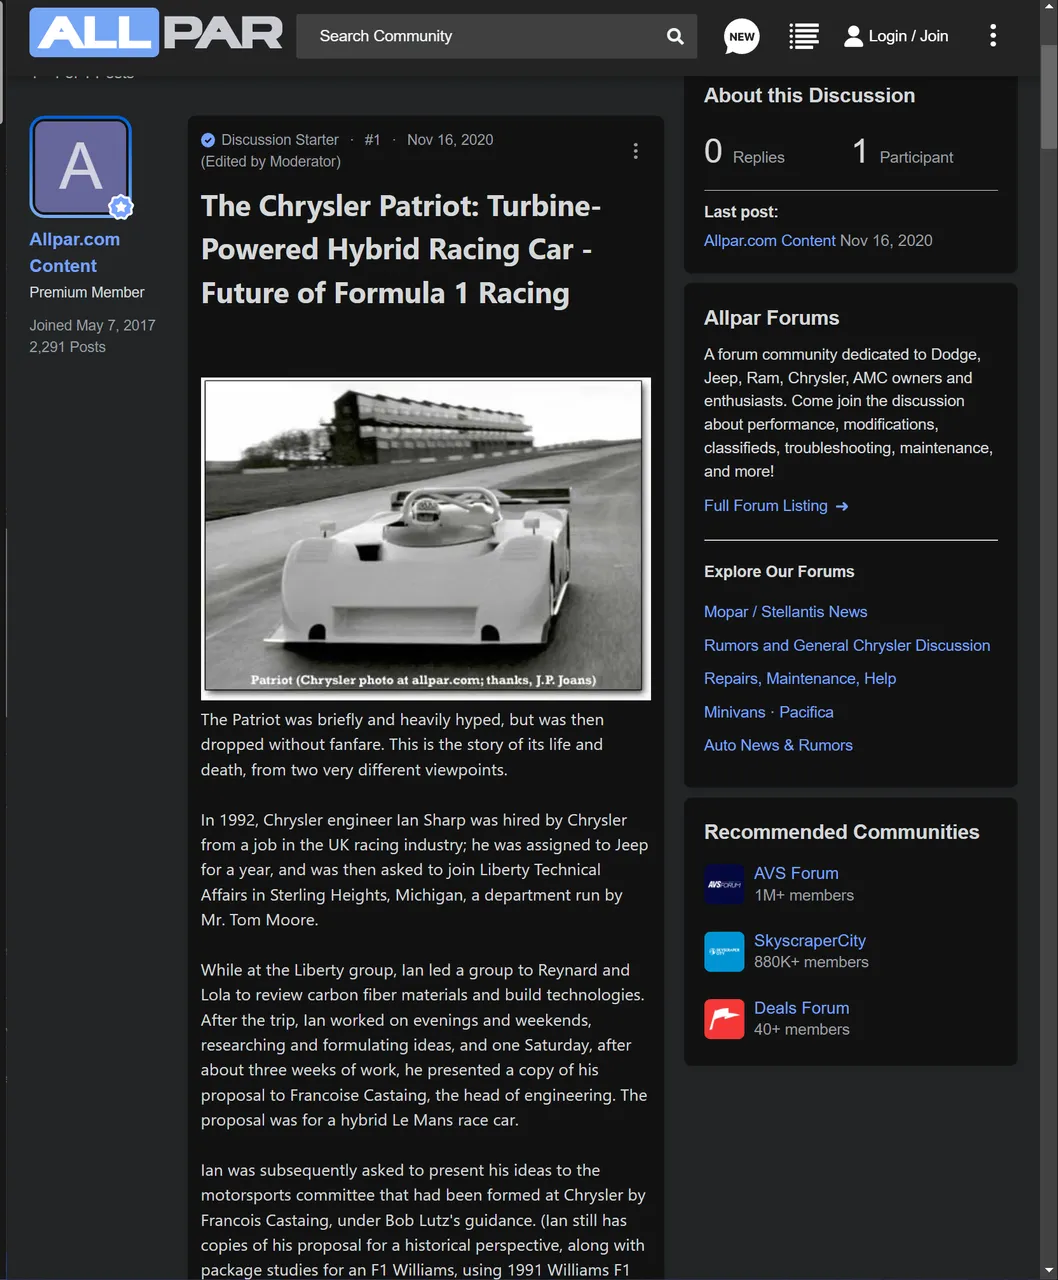Click the SkyscraperCity community icon
This screenshot has width=1058, height=1280.
pyautogui.click(x=724, y=951)
